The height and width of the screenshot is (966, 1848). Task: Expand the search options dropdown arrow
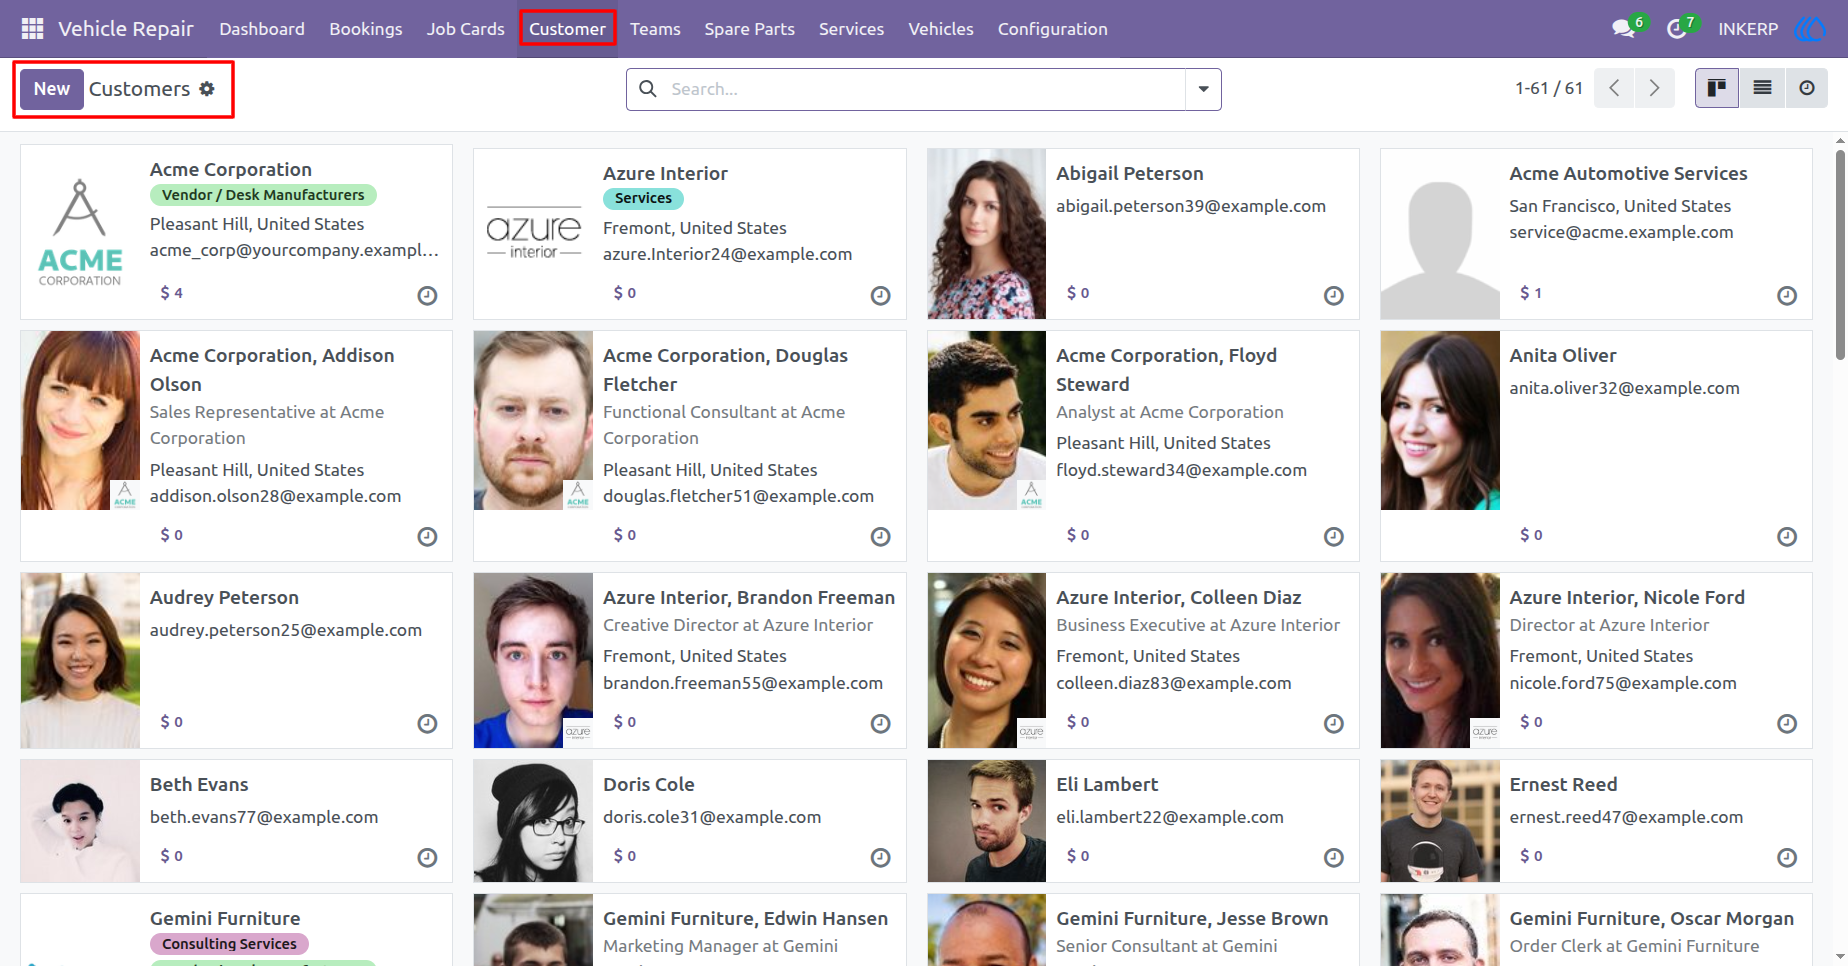[x=1203, y=89]
